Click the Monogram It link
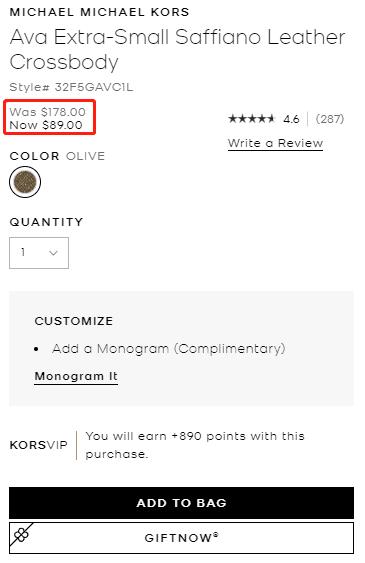 click(x=76, y=376)
